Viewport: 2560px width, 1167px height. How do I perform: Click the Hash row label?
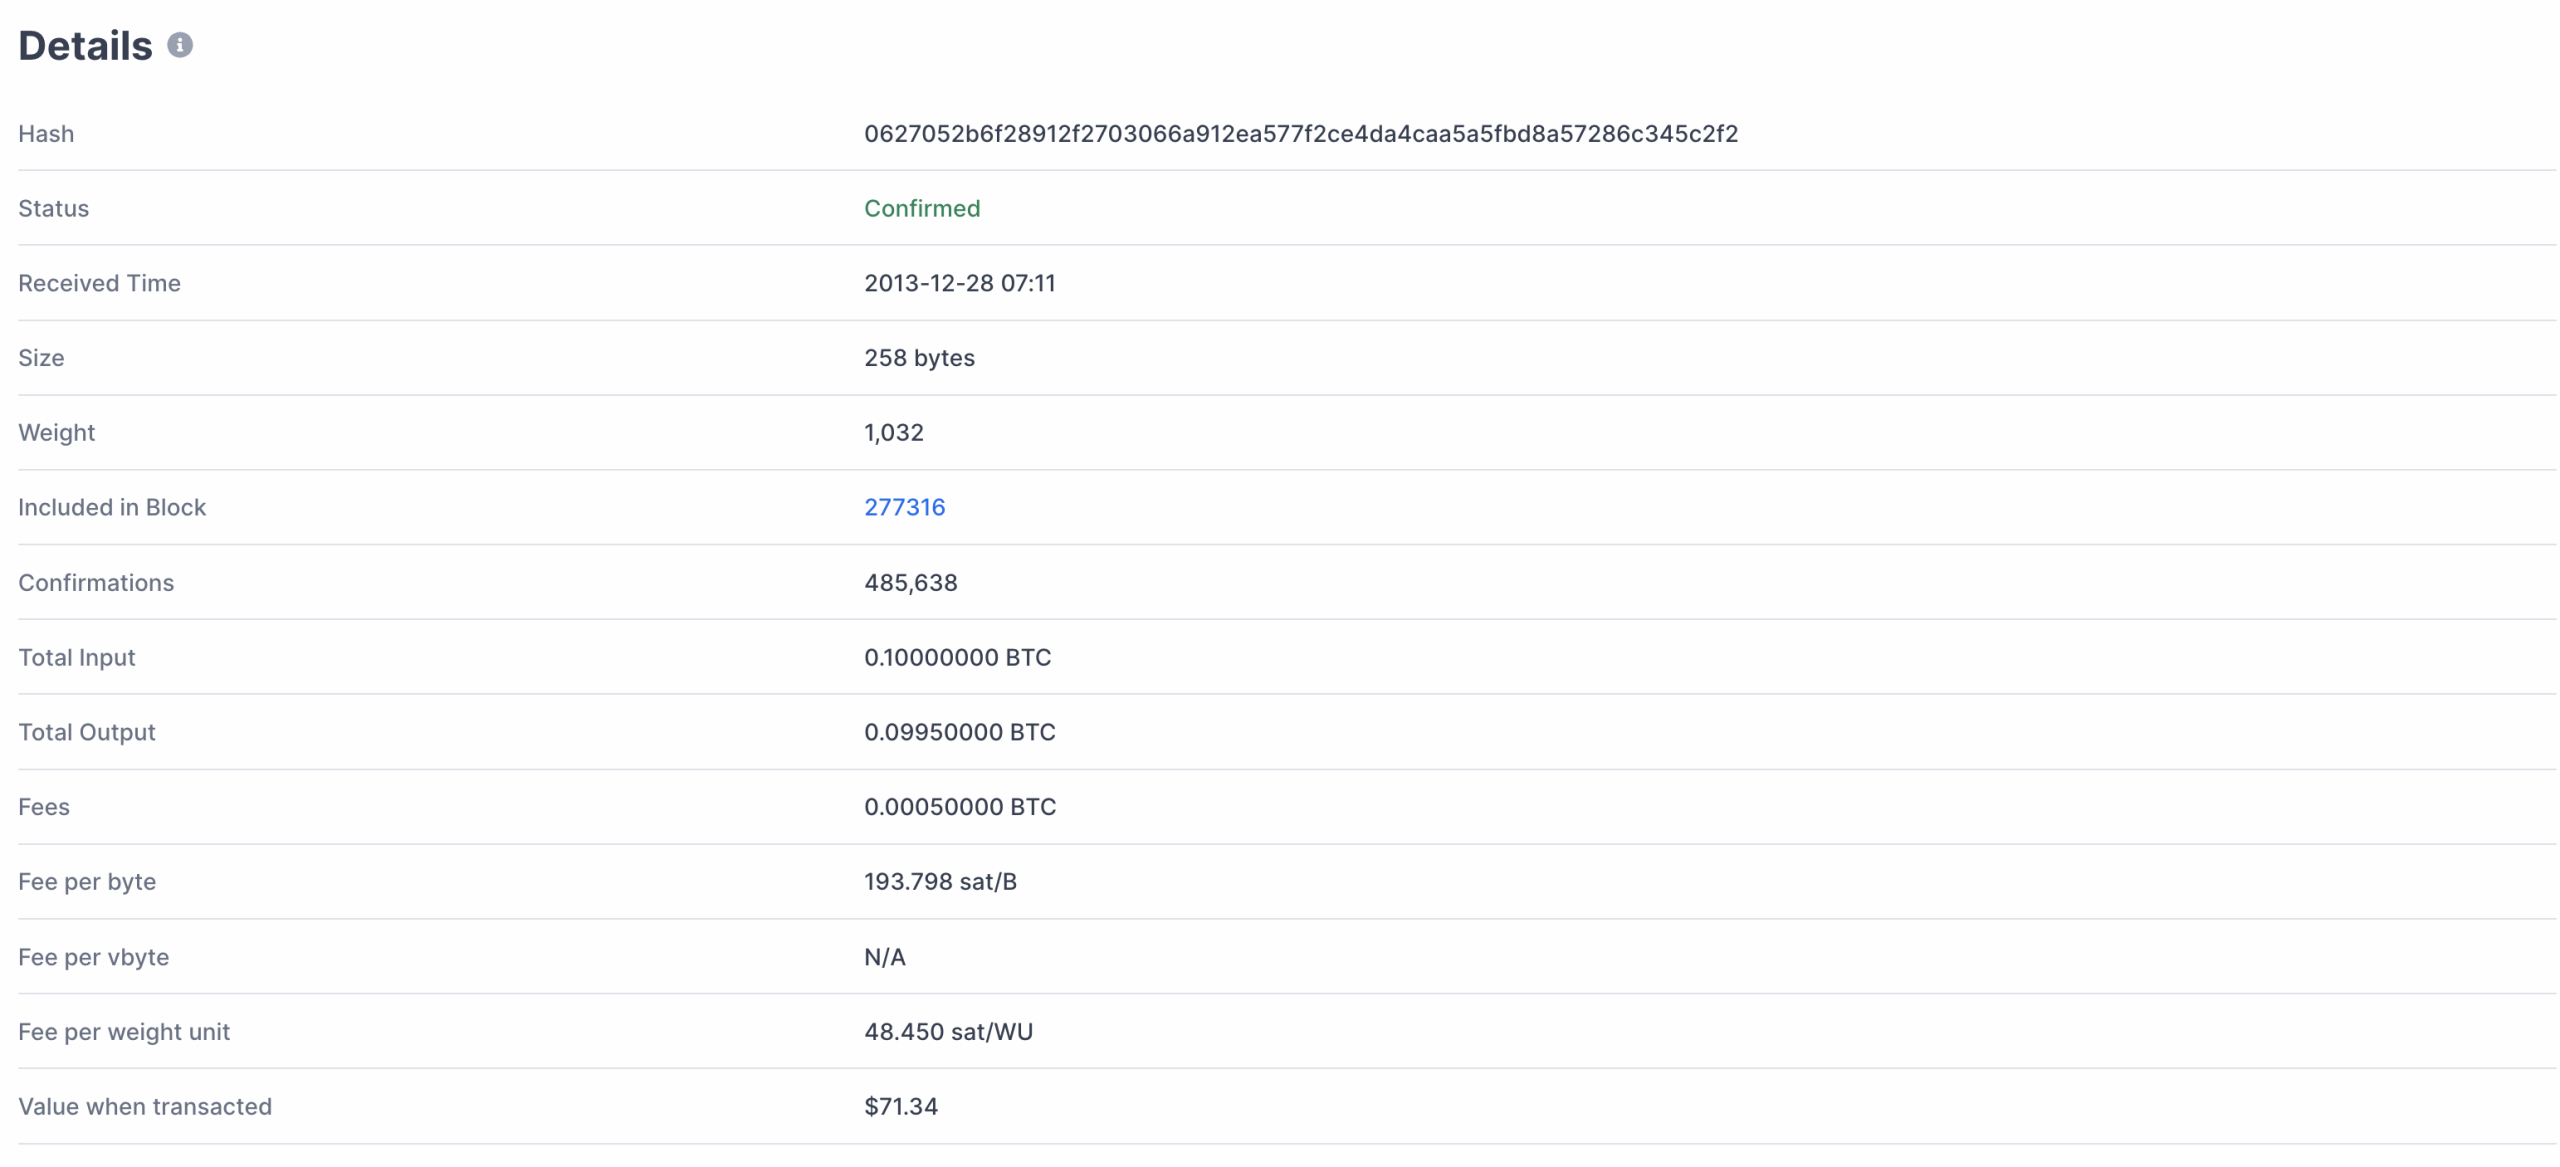(46, 134)
